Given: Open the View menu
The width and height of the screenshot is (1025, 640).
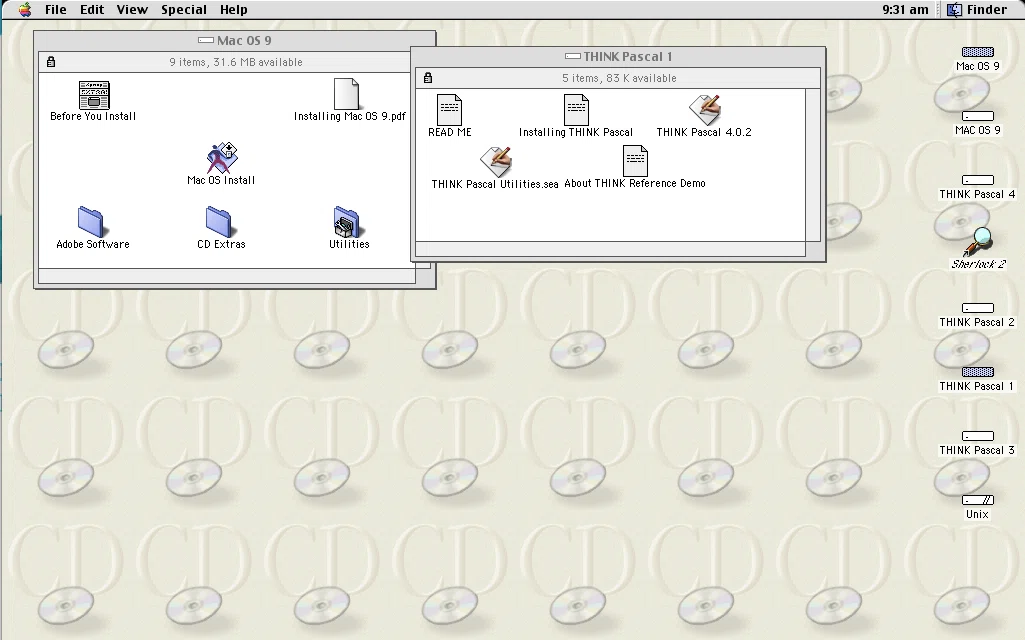Looking at the screenshot, I should point(132,10).
